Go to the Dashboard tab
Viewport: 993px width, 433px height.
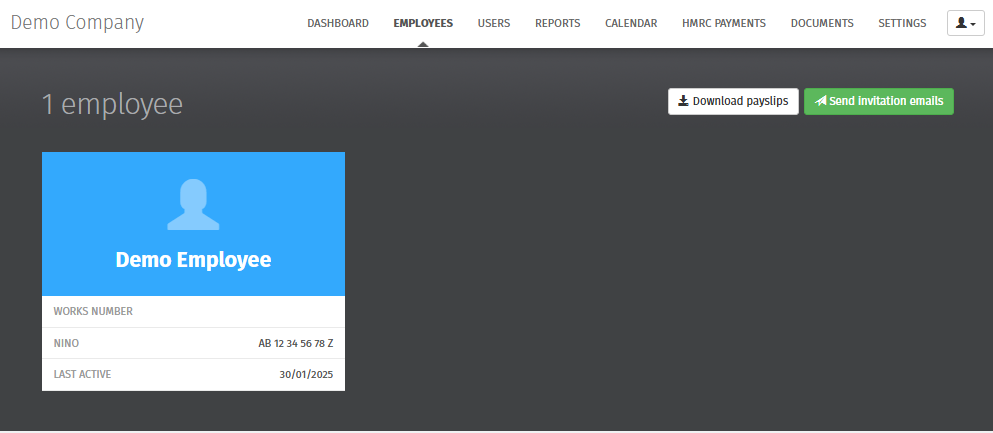coord(338,23)
